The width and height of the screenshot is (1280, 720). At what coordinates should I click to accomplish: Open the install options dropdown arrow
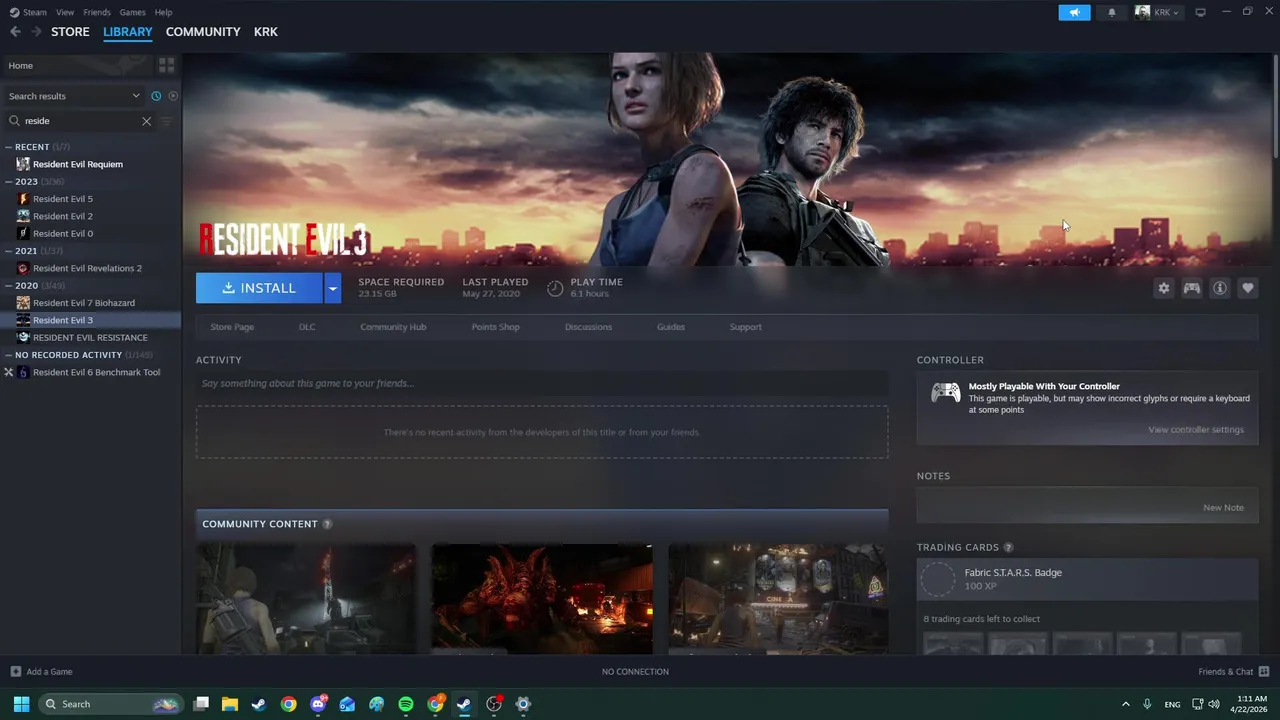333,288
